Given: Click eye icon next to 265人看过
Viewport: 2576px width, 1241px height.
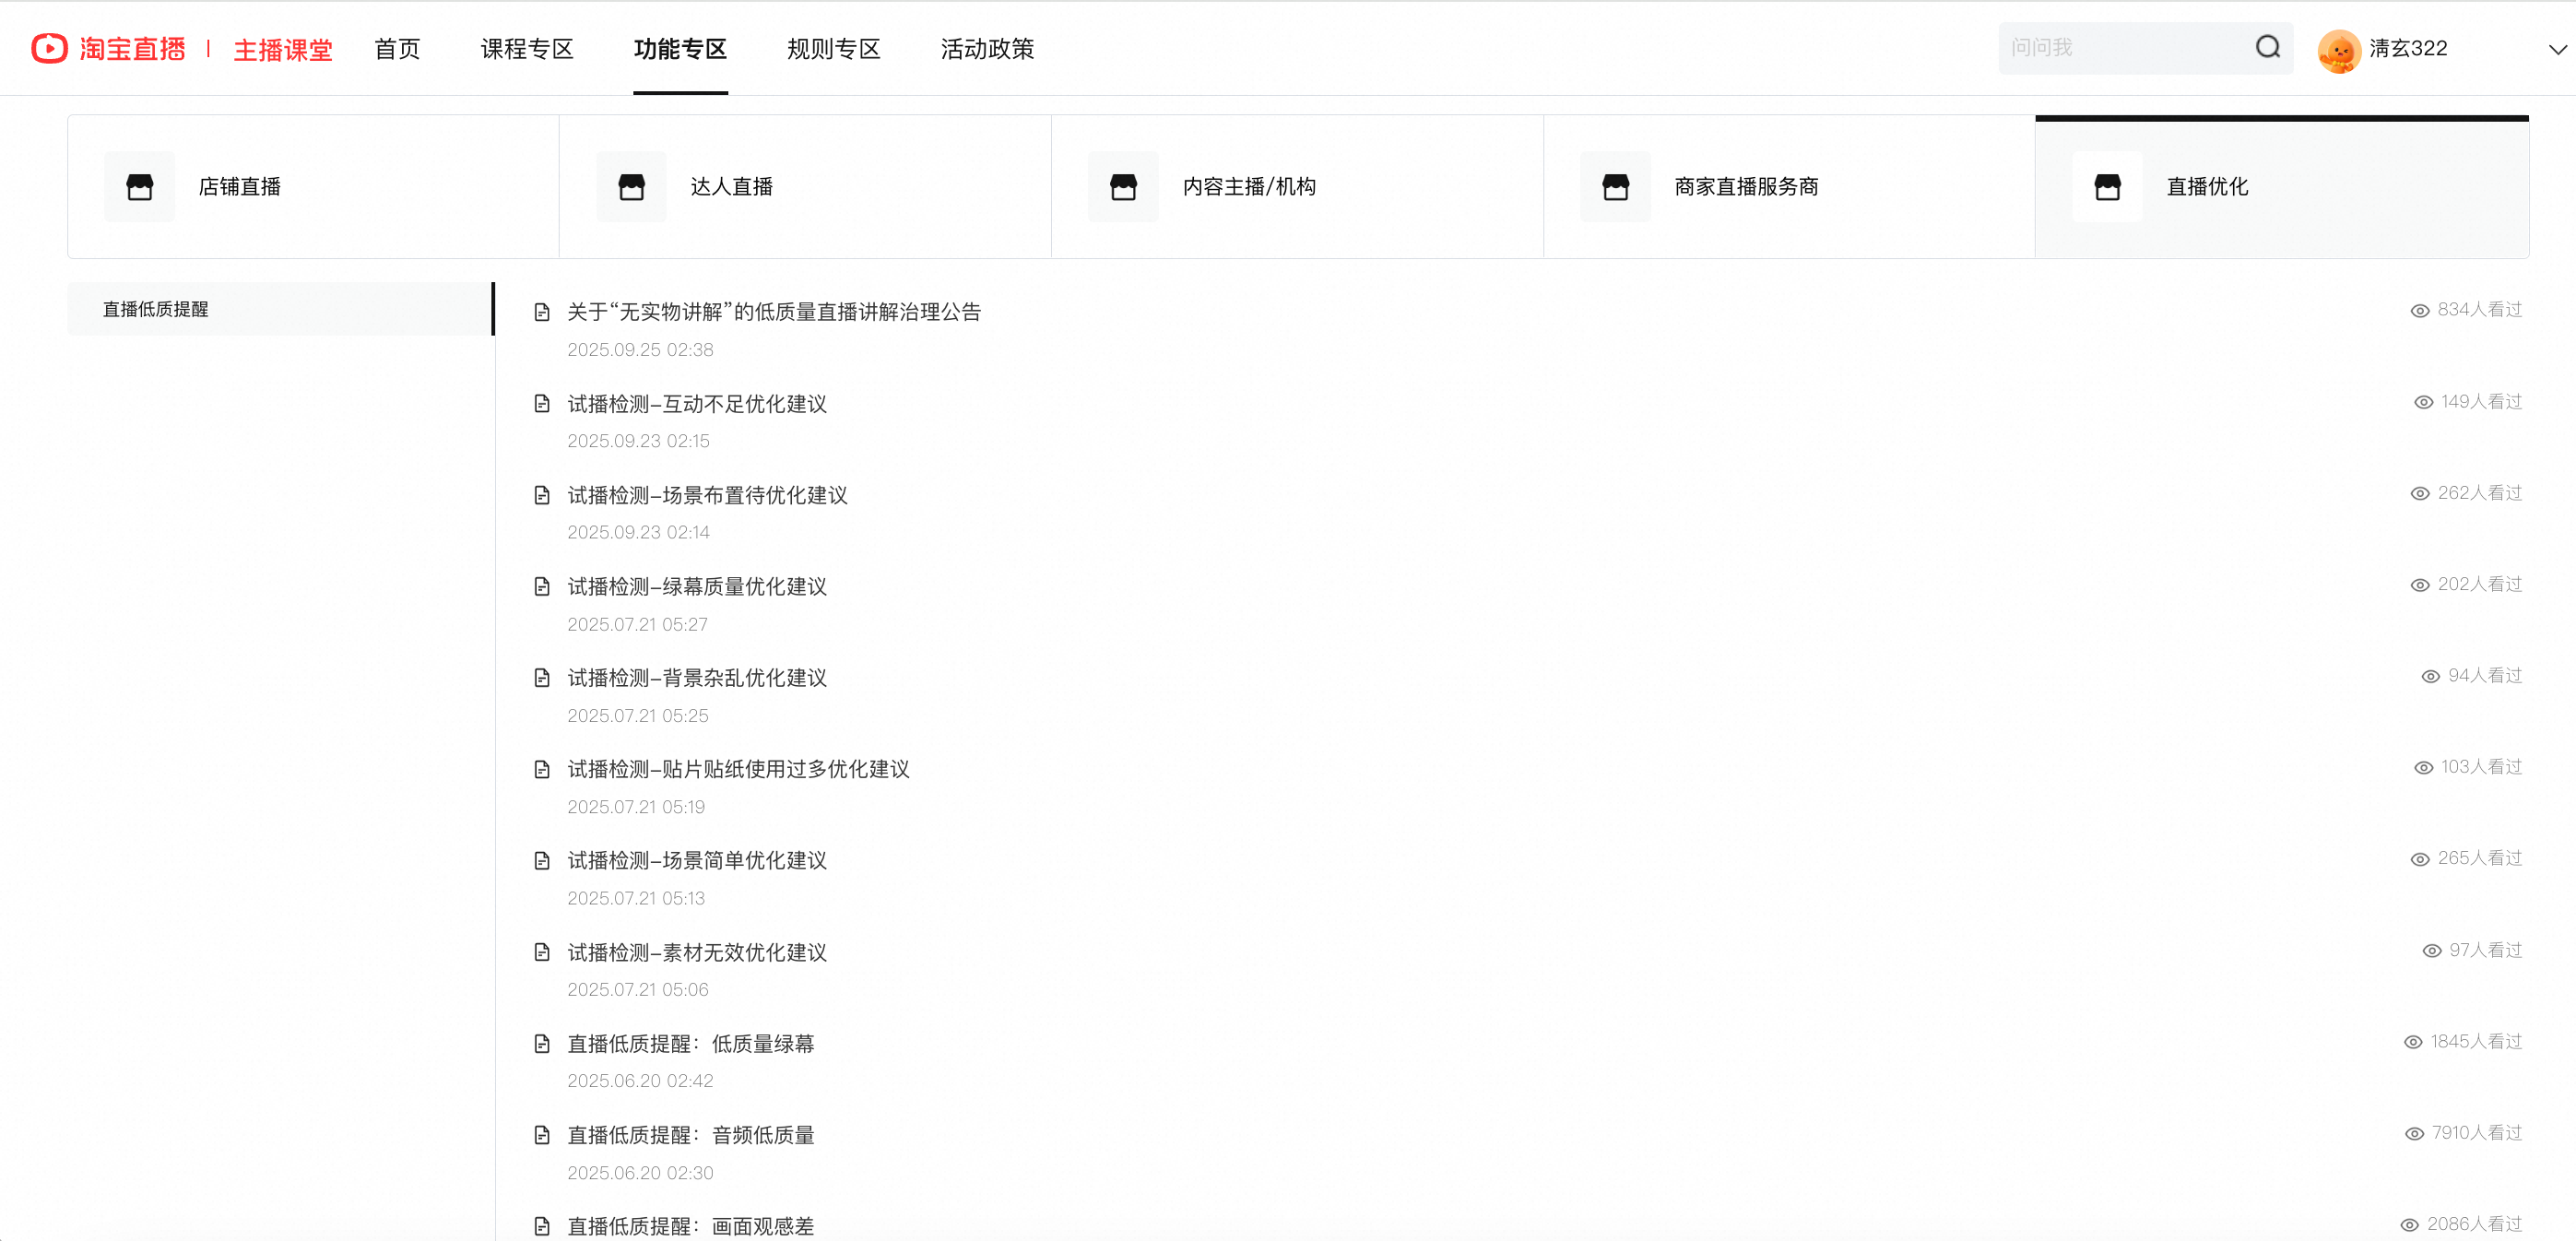Looking at the screenshot, I should pyautogui.click(x=2420, y=860).
